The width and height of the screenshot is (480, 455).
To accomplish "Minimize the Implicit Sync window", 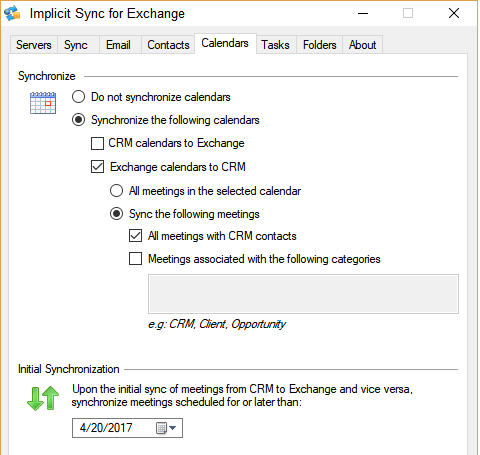I will 363,13.
